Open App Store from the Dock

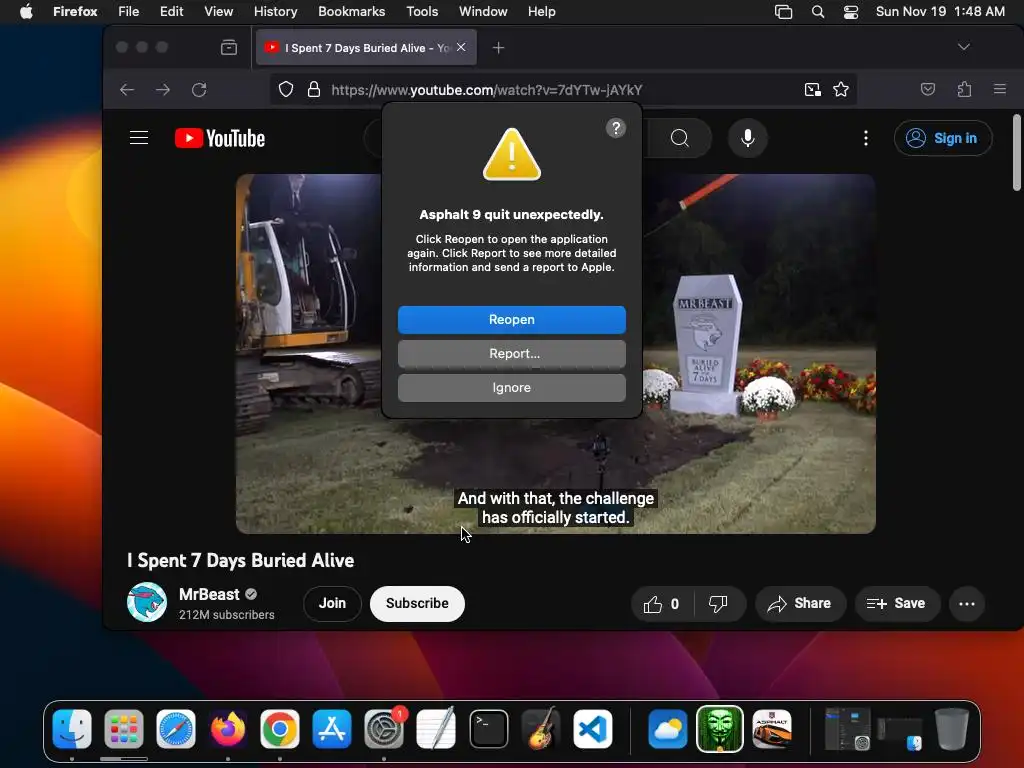tap(332, 729)
